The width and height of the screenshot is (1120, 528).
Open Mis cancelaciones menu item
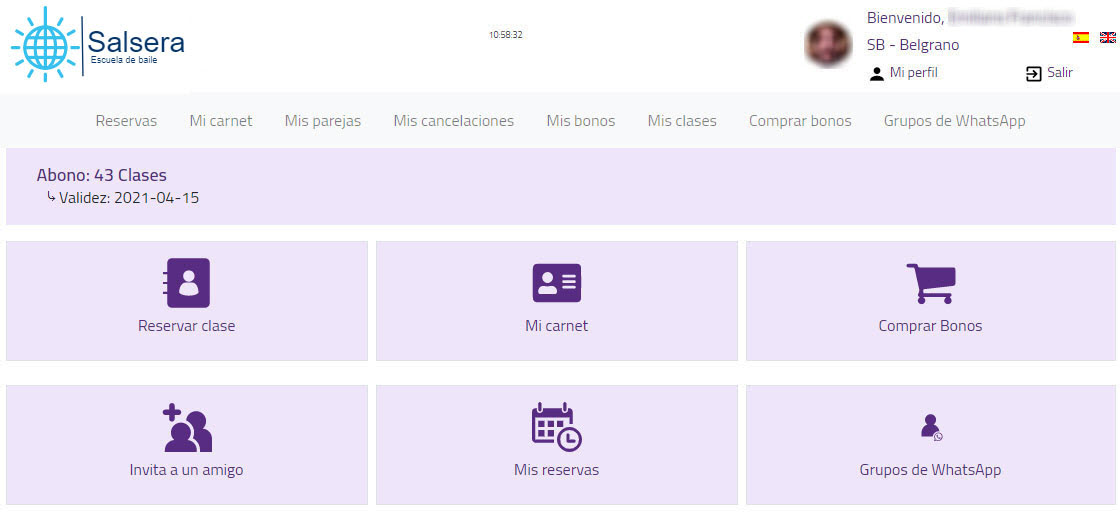pos(453,121)
